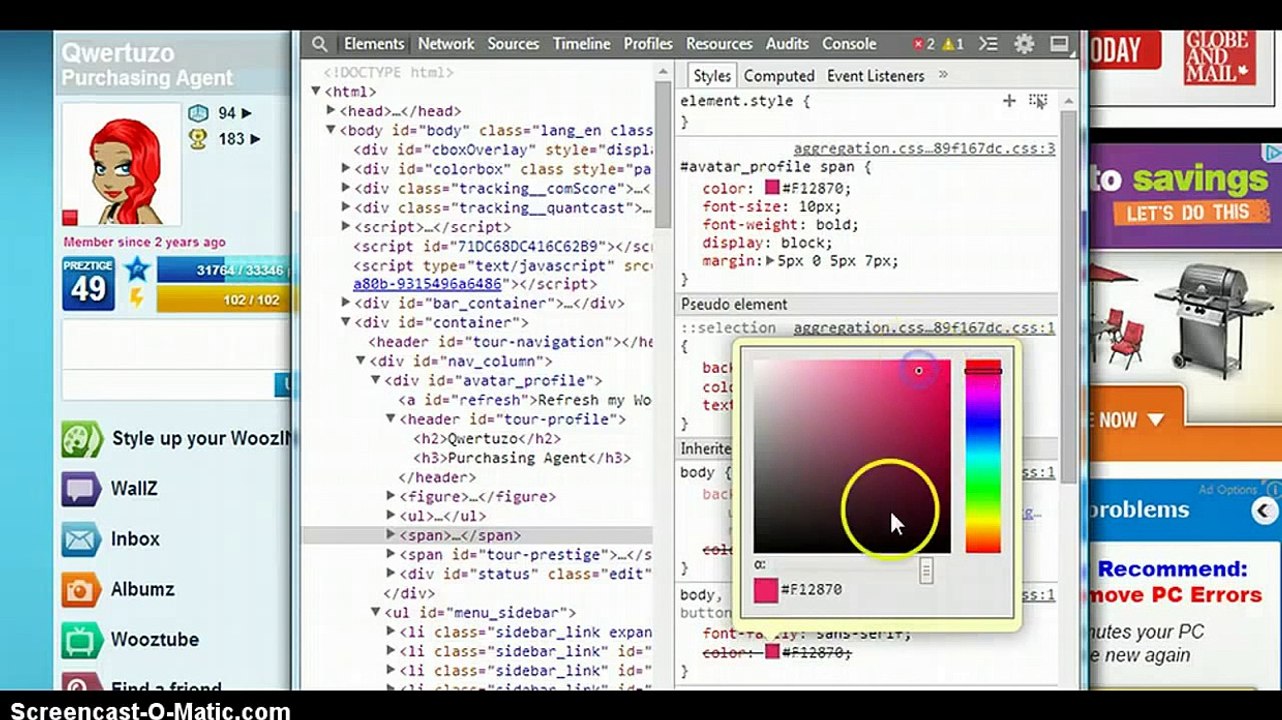Viewport: 1282px width, 720px height.
Task: Click the Prestige 49 badge
Action: pyautogui.click(x=88, y=284)
